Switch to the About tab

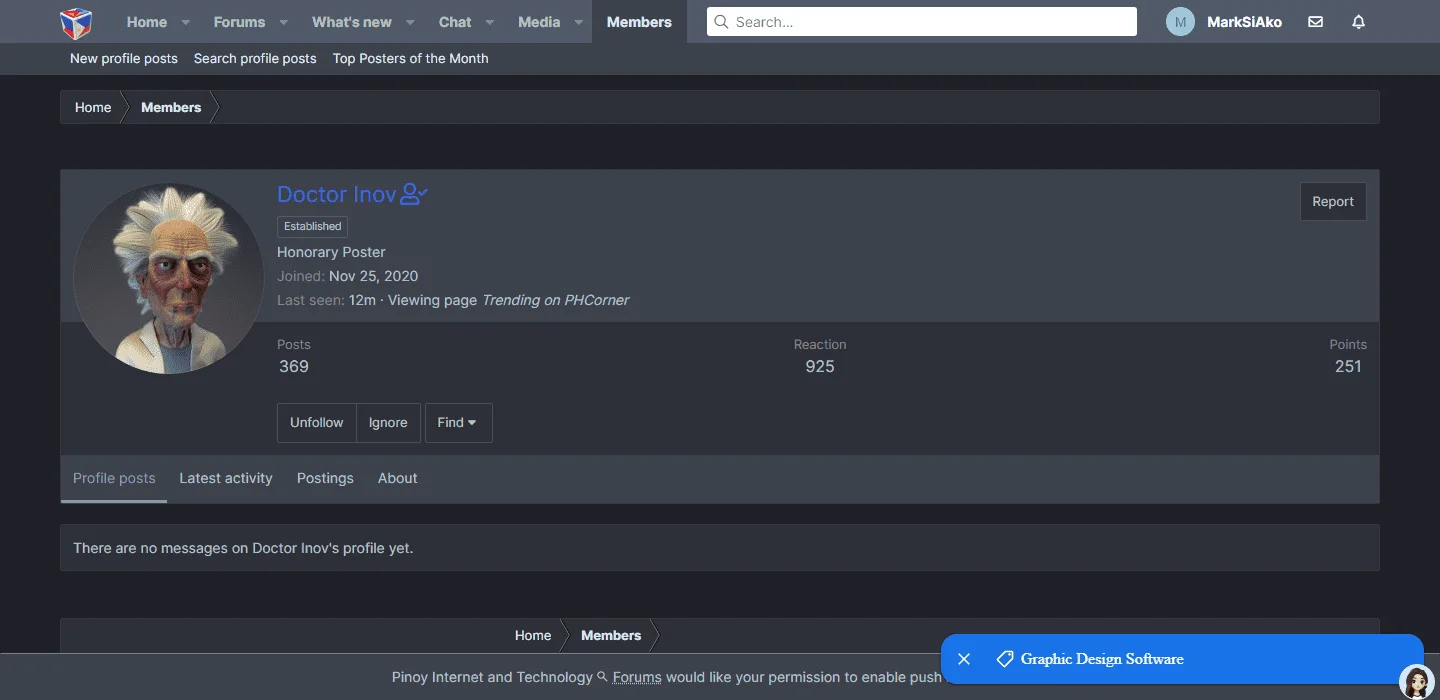397,478
